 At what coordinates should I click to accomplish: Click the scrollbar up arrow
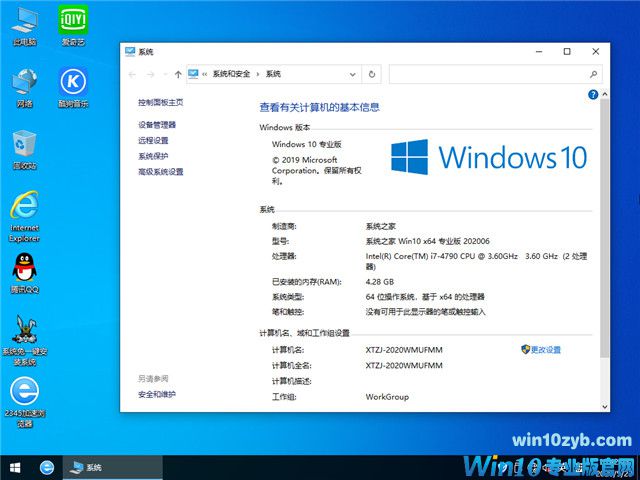(604, 94)
